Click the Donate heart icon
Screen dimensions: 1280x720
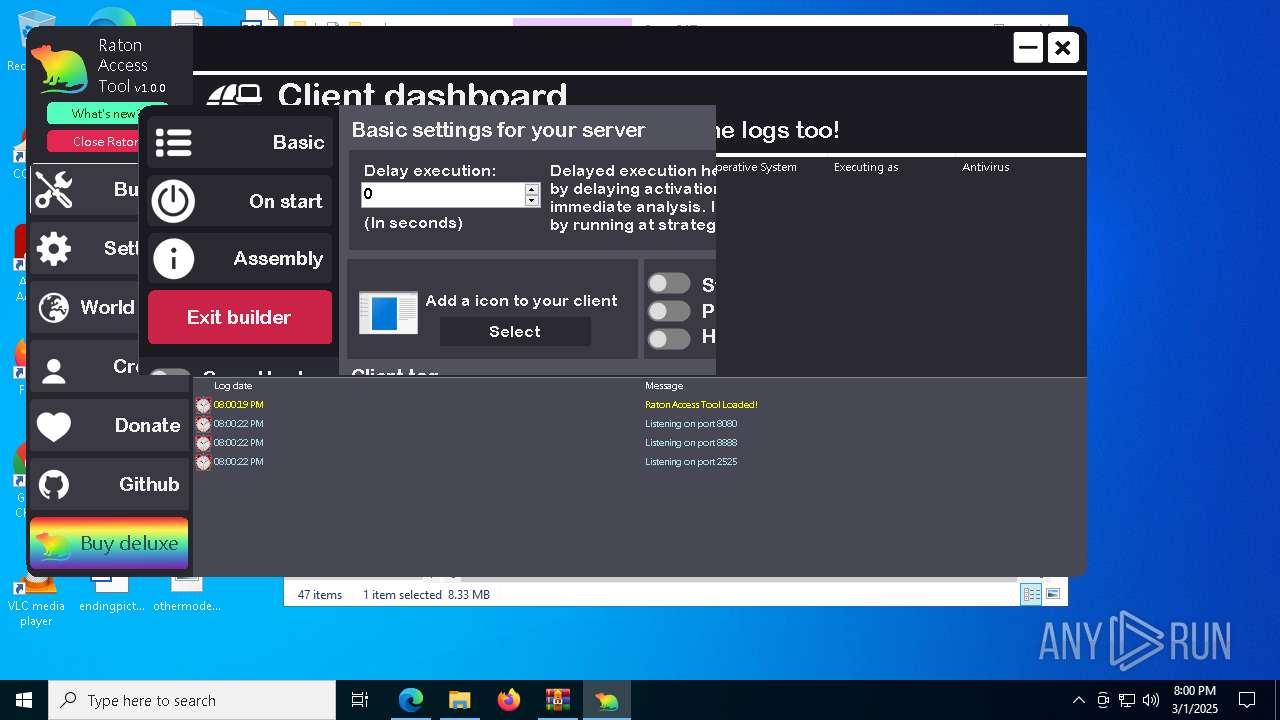coord(54,426)
